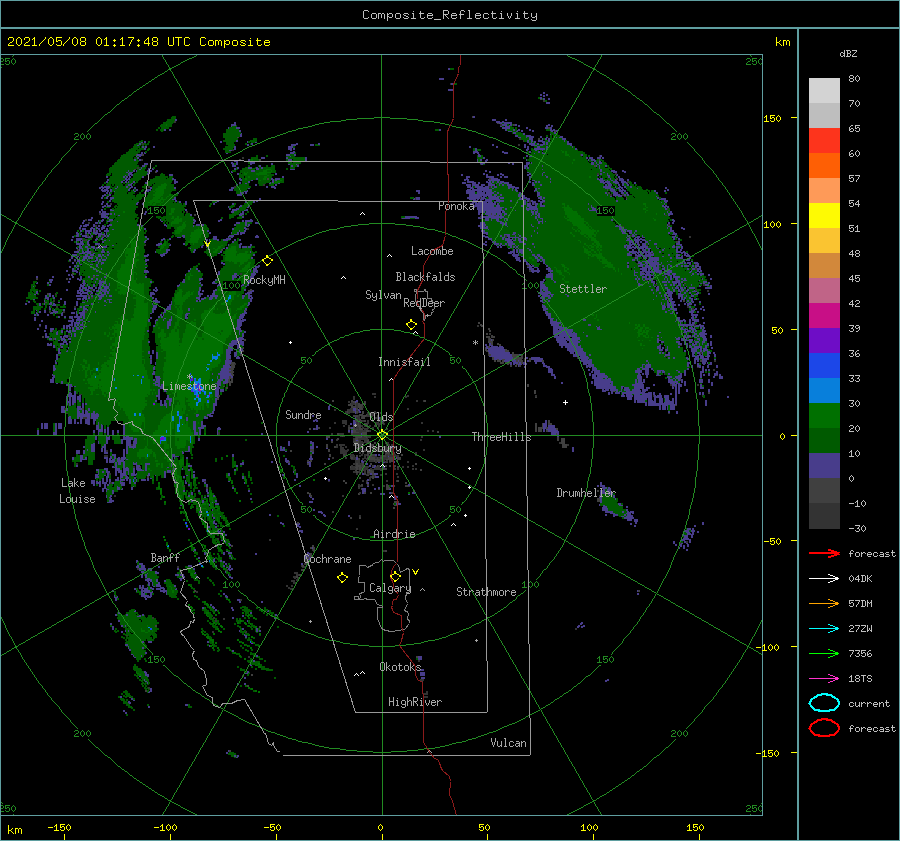Click the 0 dBZ dark gray swatch
This screenshot has height=841, width=900.
[824, 490]
